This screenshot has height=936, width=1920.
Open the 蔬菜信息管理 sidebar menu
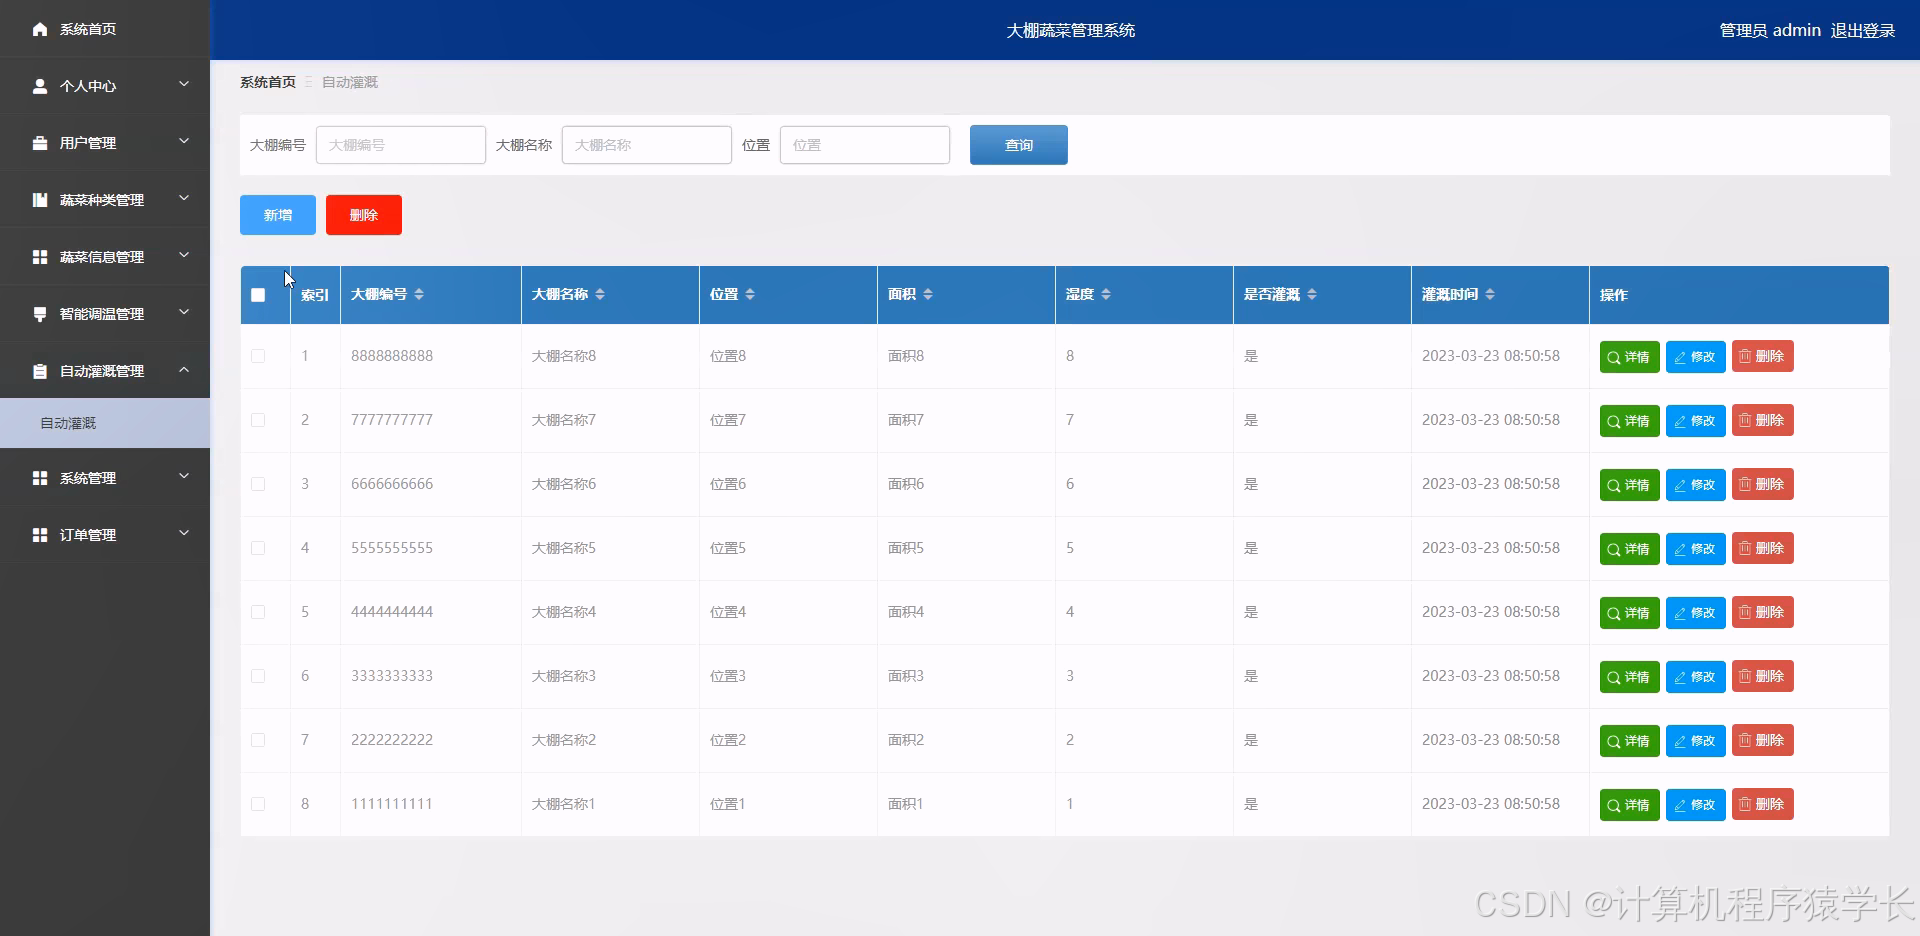pos(105,257)
